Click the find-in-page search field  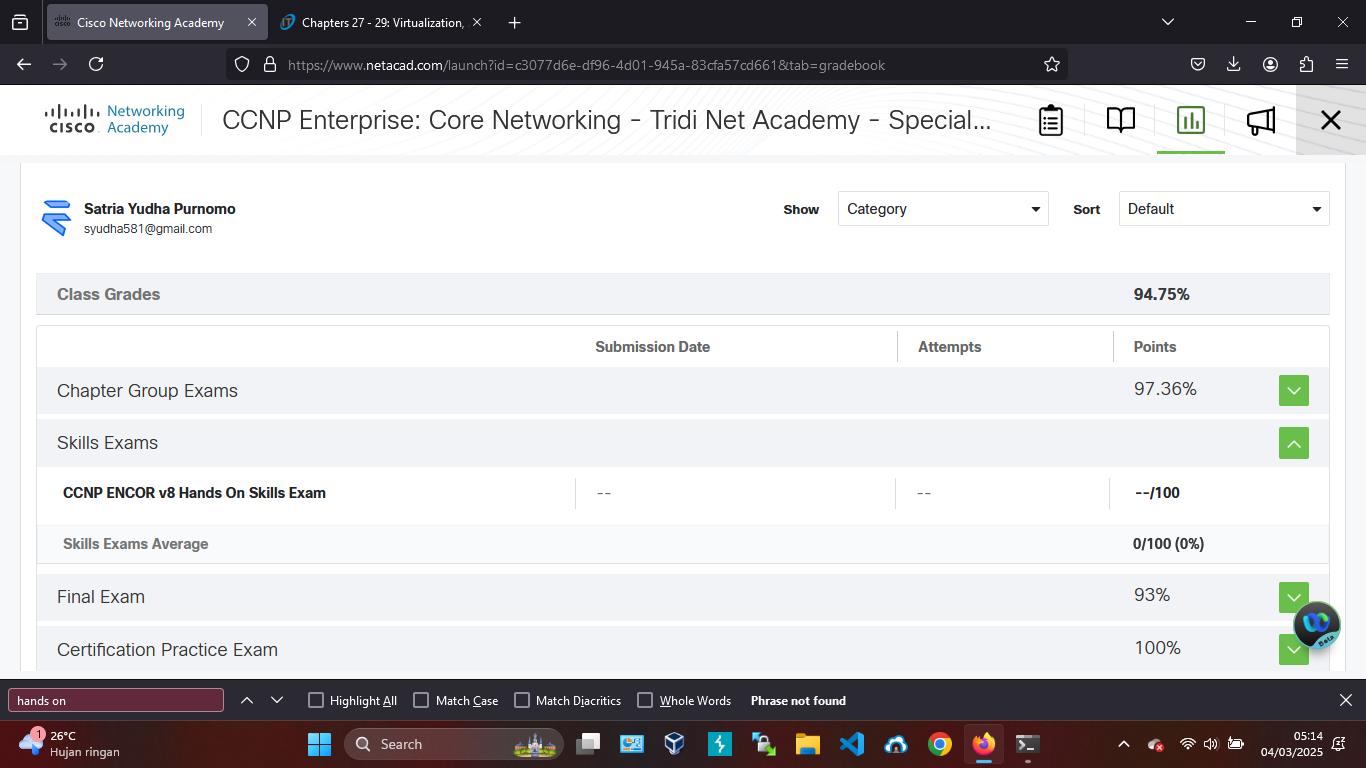point(116,700)
